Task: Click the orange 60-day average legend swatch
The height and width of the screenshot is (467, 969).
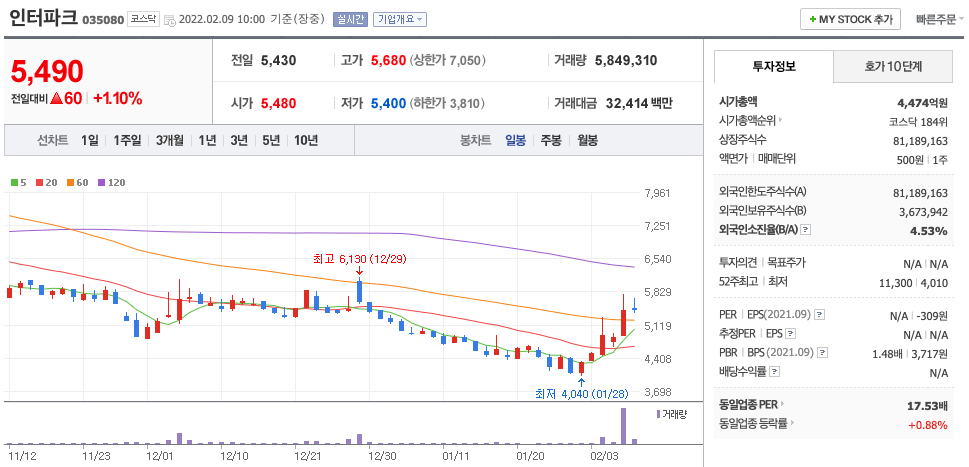Action: tap(69, 183)
